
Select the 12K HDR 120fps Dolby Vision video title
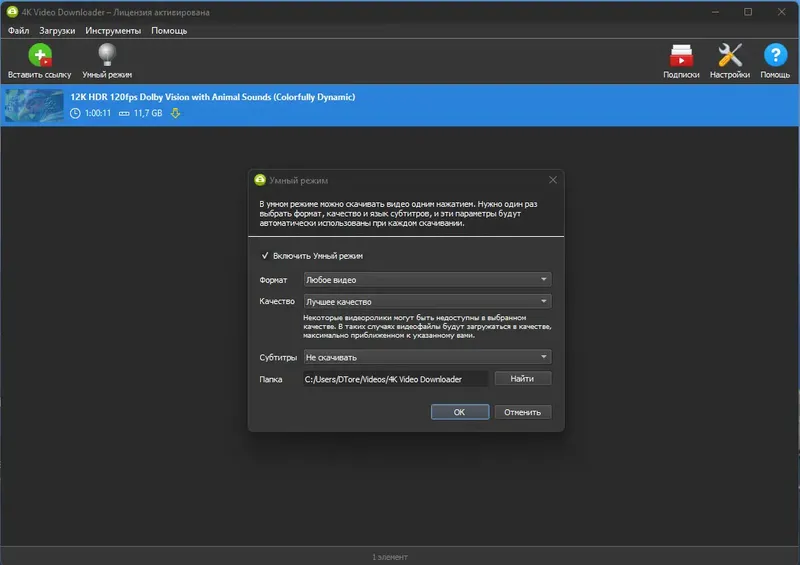(213, 97)
